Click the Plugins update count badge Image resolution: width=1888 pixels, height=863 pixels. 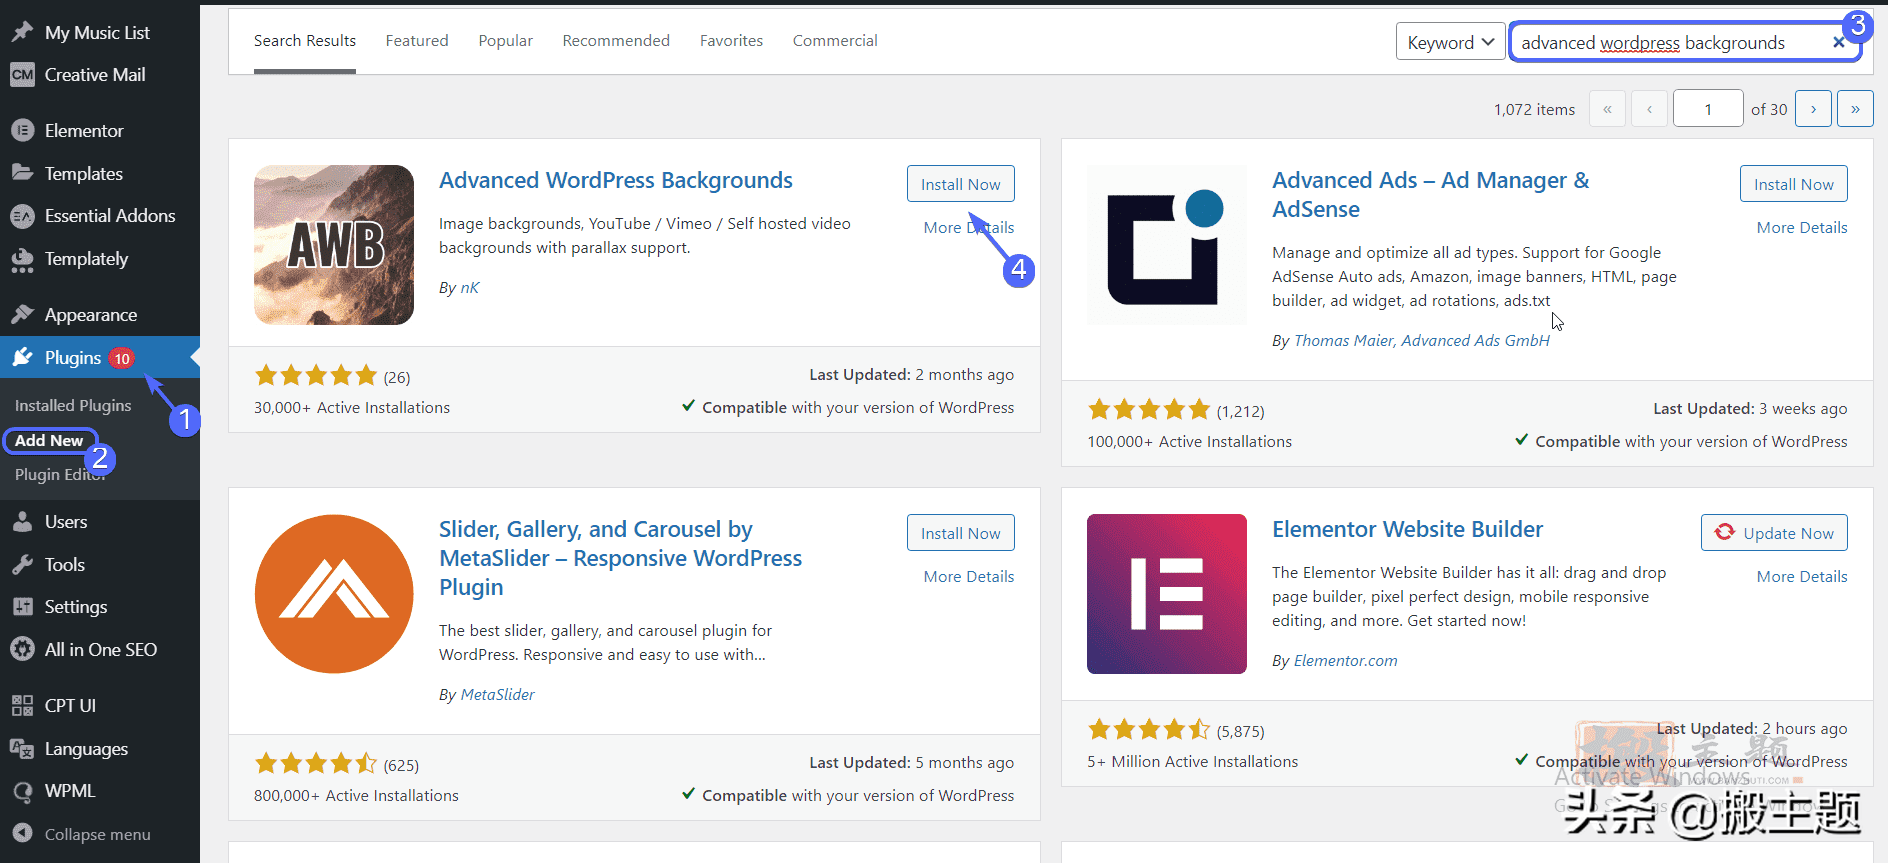click(x=122, y=358)
